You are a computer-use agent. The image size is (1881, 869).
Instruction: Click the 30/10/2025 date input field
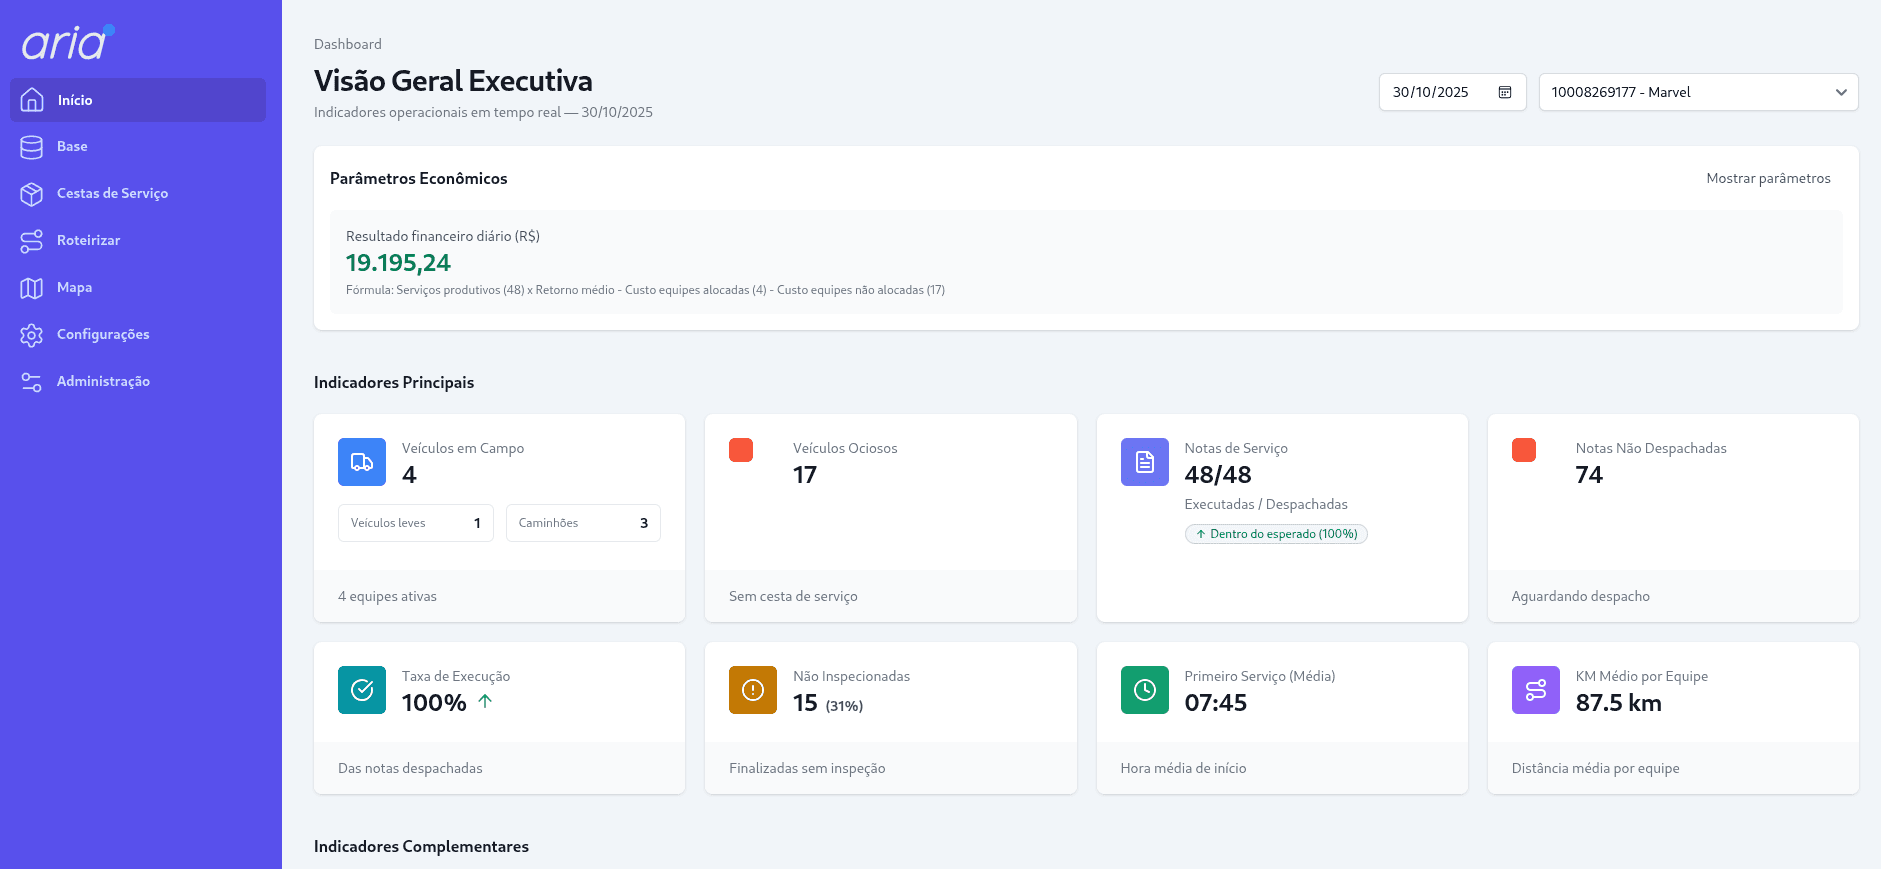[x=1433, y=92]
